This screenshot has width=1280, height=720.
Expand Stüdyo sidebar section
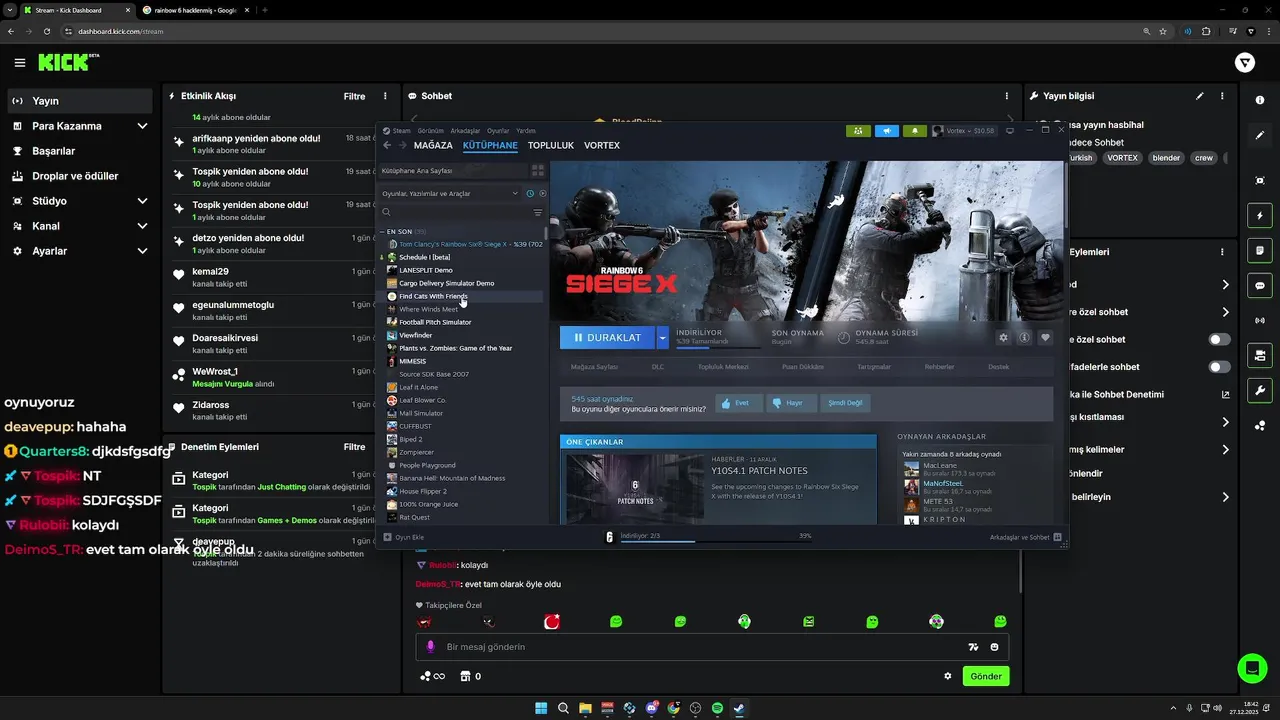(x=142, y=201)
